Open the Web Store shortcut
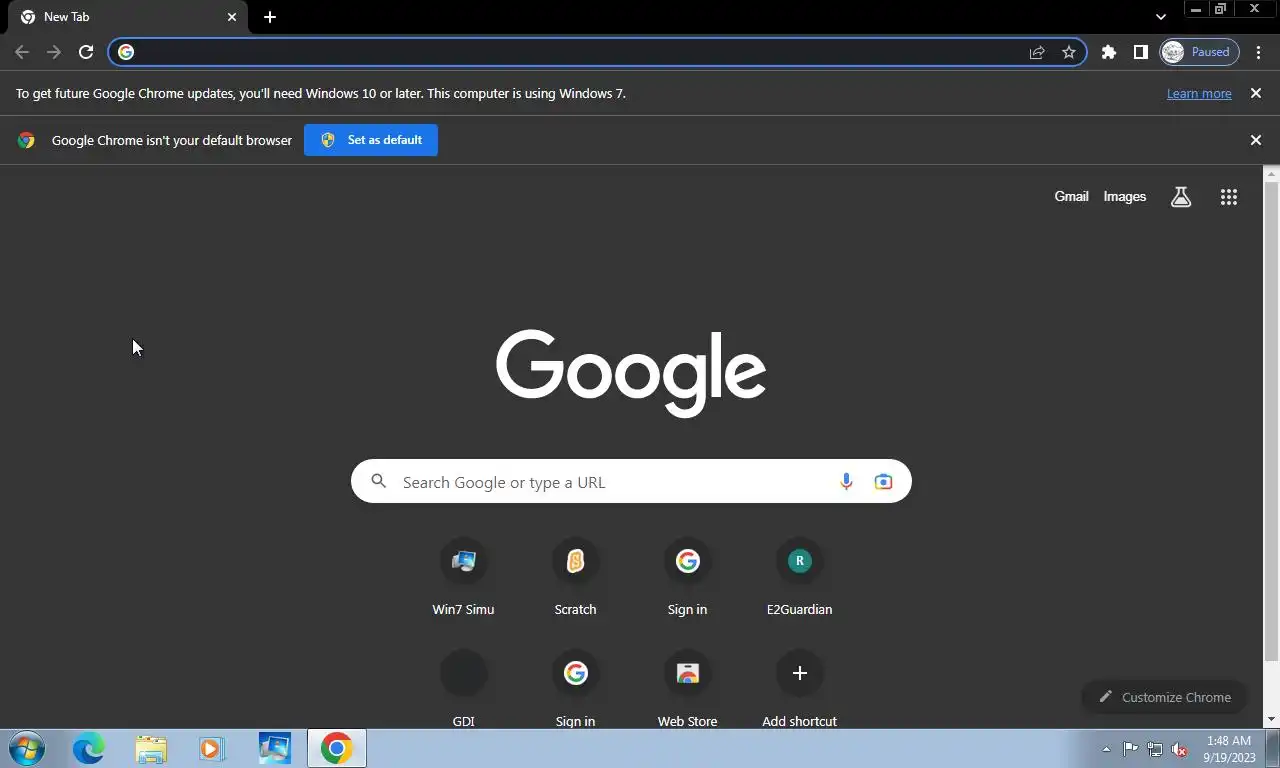Viewport: 1280px width, 768px height. (687, 688)
